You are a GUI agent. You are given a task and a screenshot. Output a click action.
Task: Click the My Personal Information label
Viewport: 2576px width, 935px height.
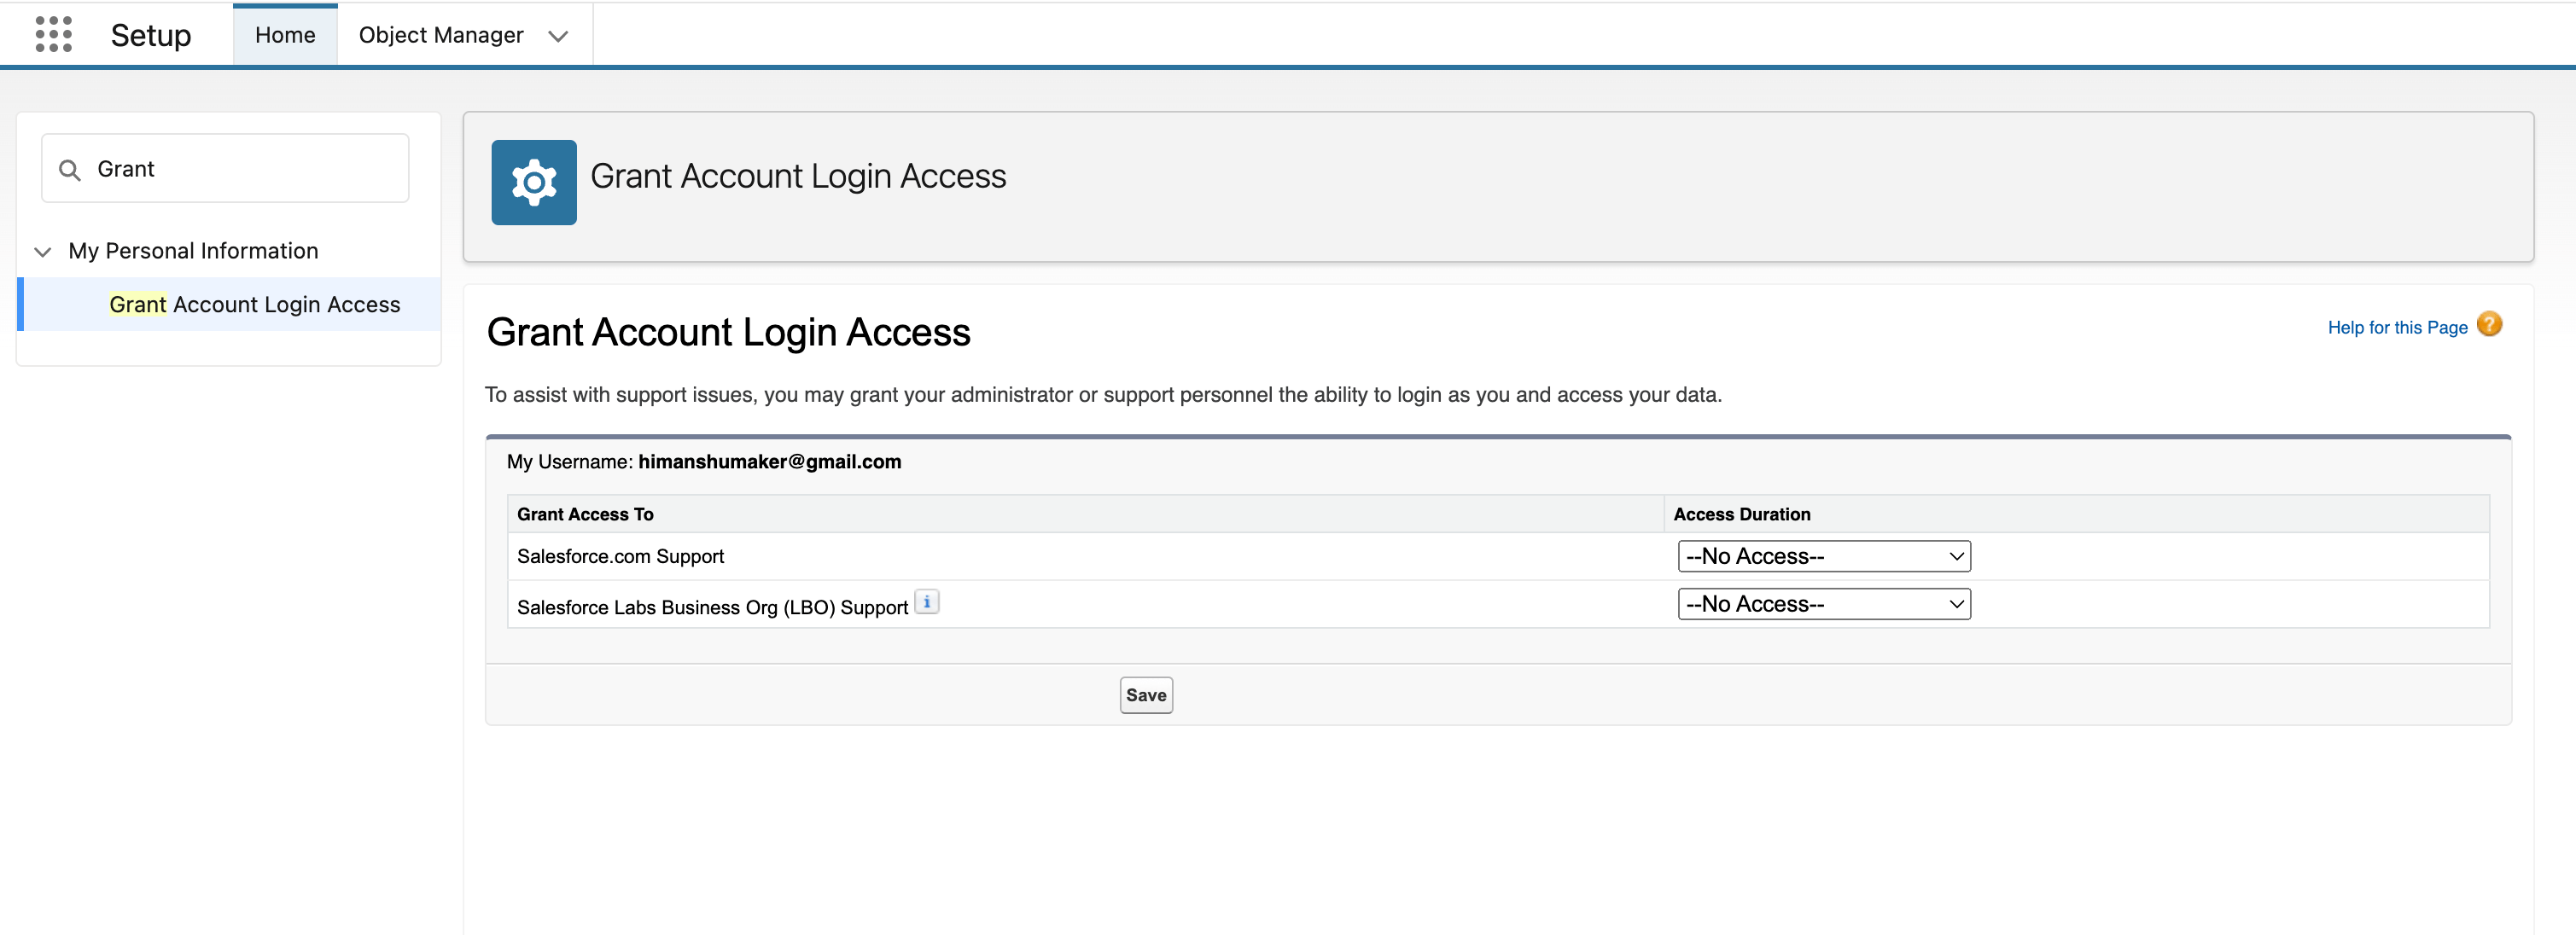[193, 251]
